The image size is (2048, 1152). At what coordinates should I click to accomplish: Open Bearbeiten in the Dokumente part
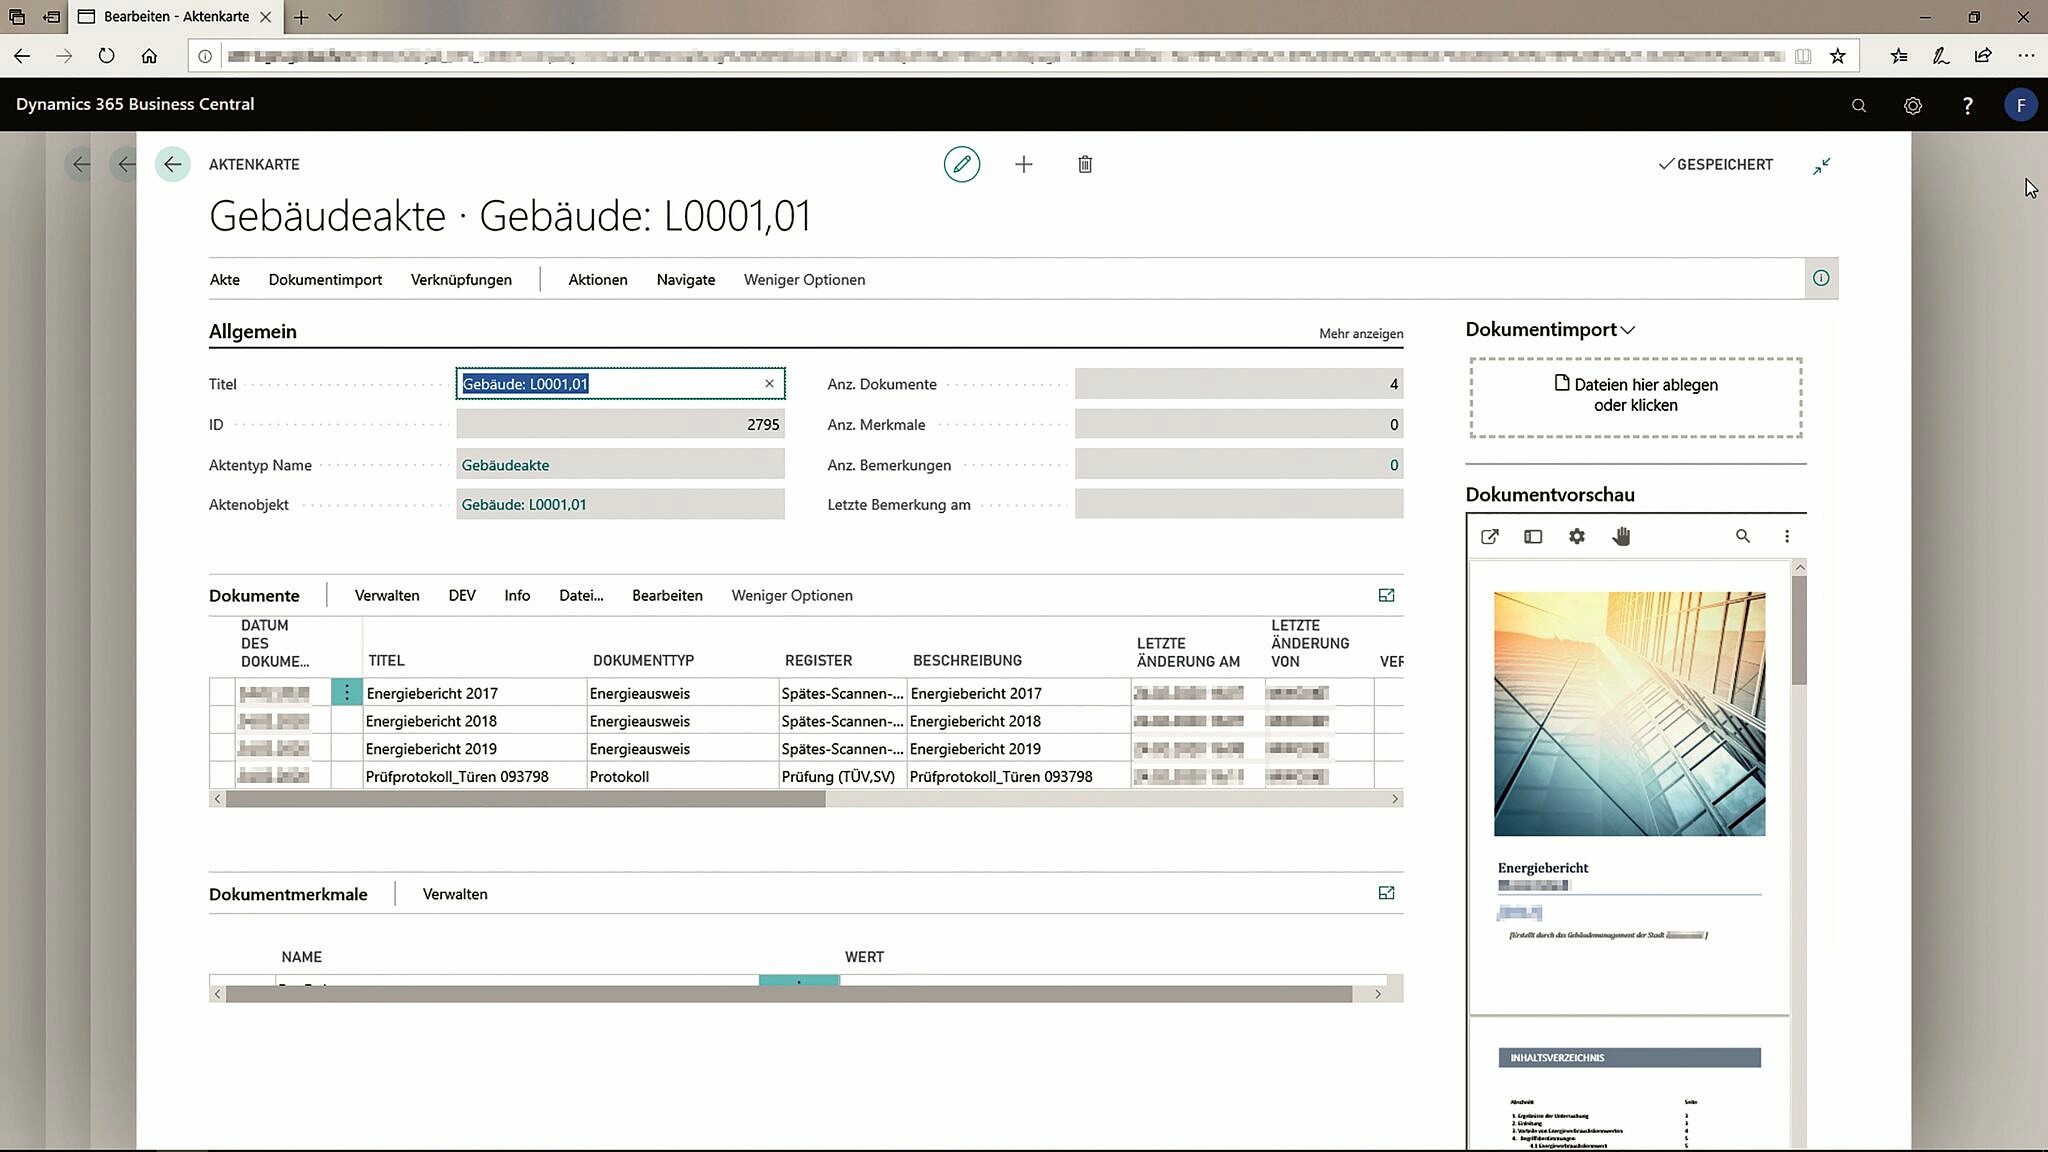point(667,596)
